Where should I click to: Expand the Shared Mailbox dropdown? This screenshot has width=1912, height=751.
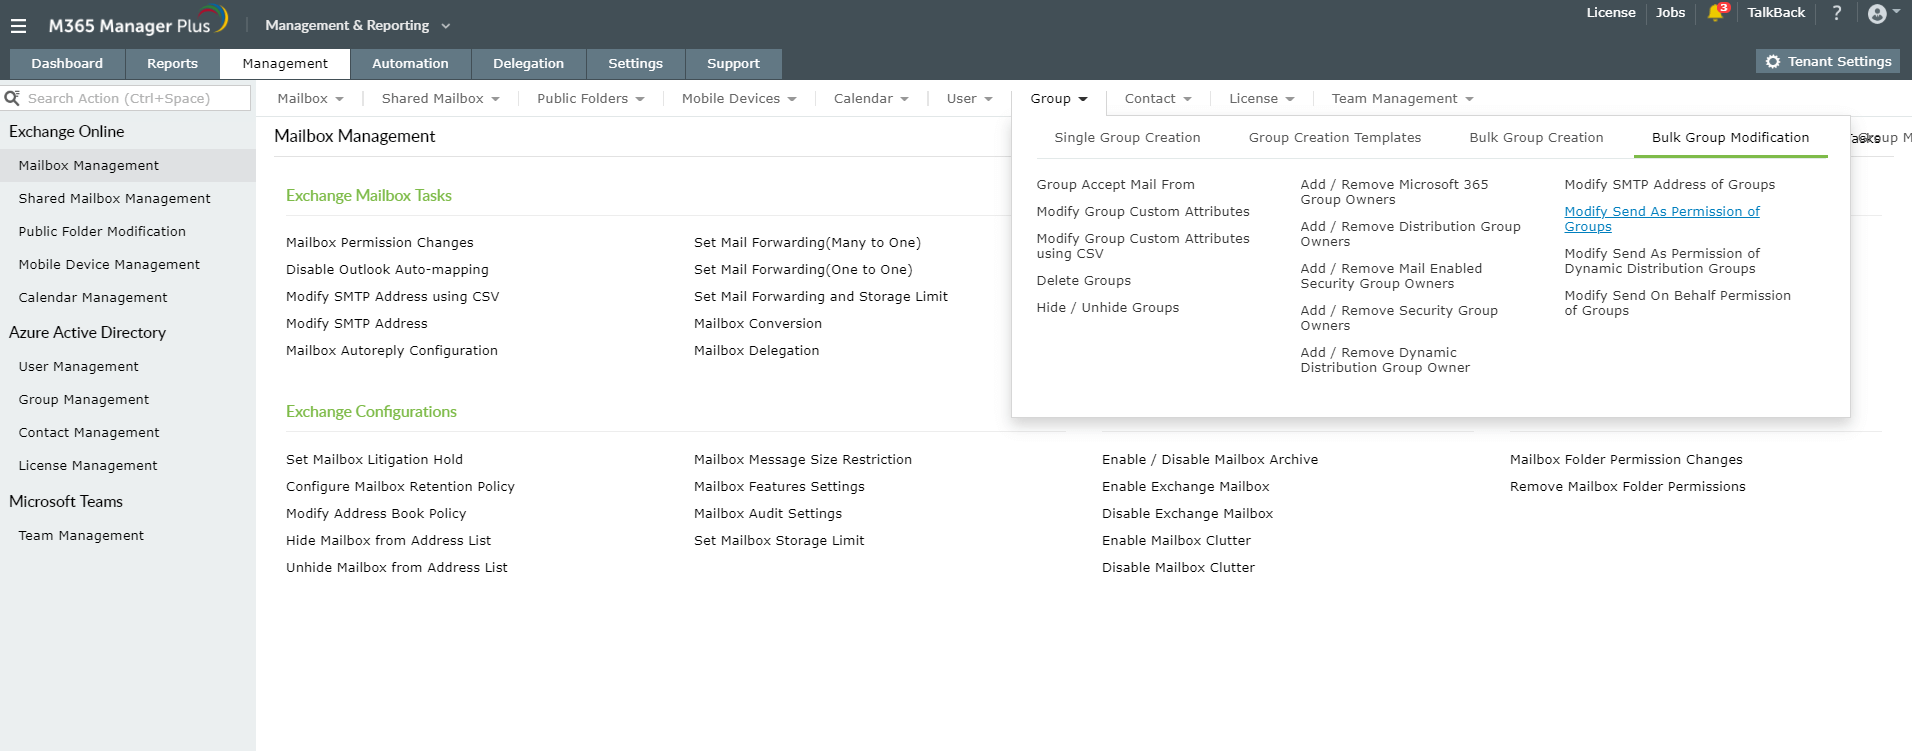click(441, 99)
